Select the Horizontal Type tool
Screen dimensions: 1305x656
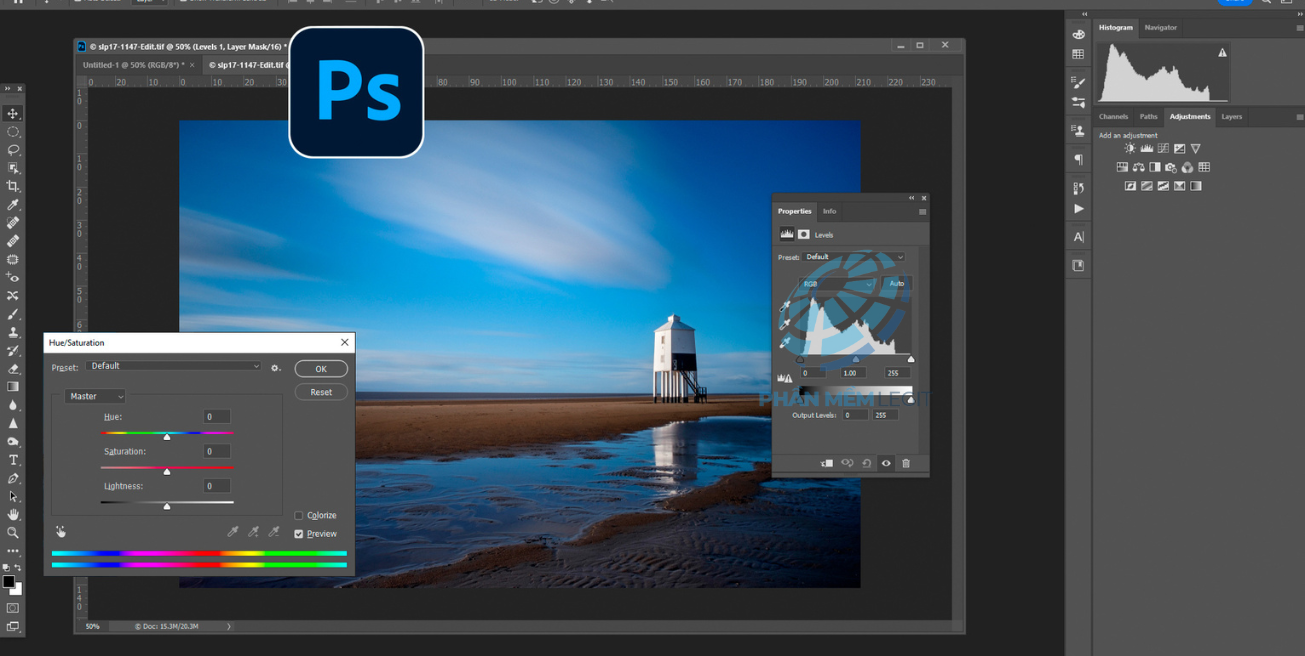pos(13,460)
